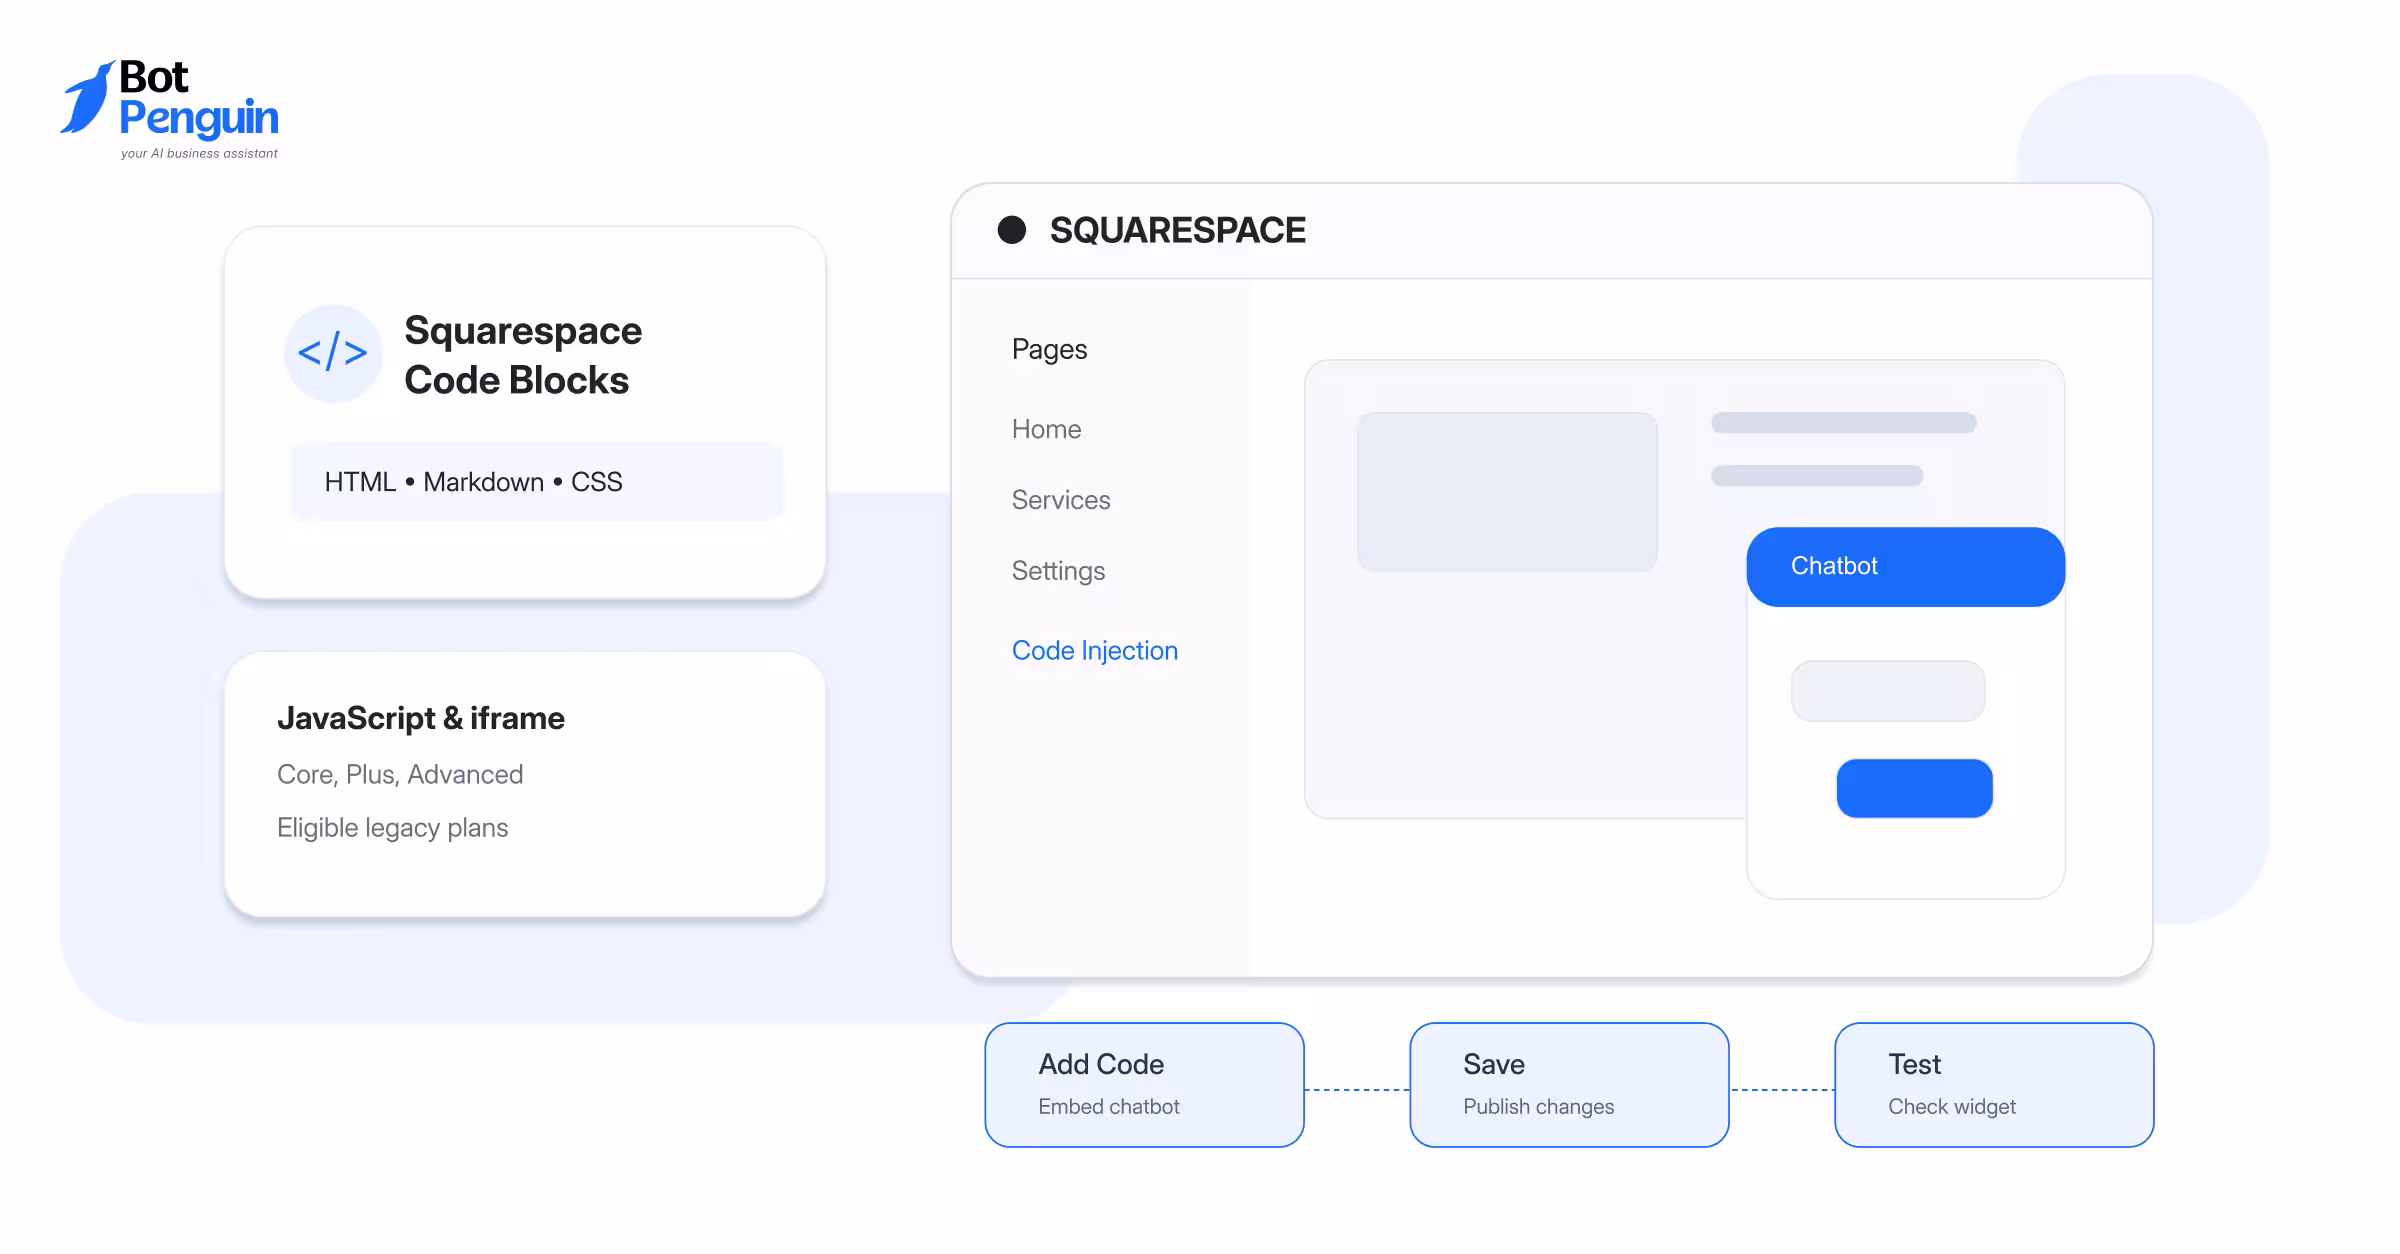
Task: Click the Embed chatbot subtitle
Action: click(x=1108, y=1107)
